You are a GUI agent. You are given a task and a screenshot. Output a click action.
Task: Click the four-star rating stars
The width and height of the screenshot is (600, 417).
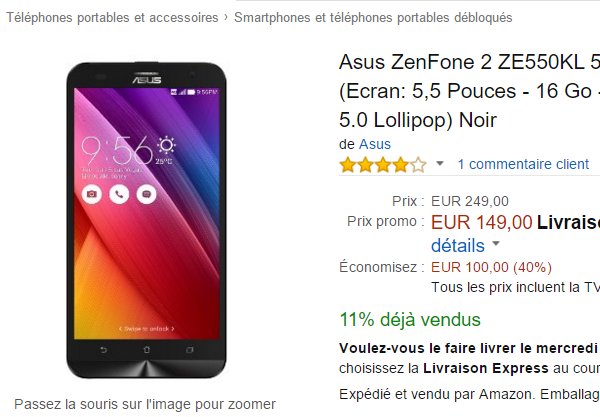click(x=383, y=165)
